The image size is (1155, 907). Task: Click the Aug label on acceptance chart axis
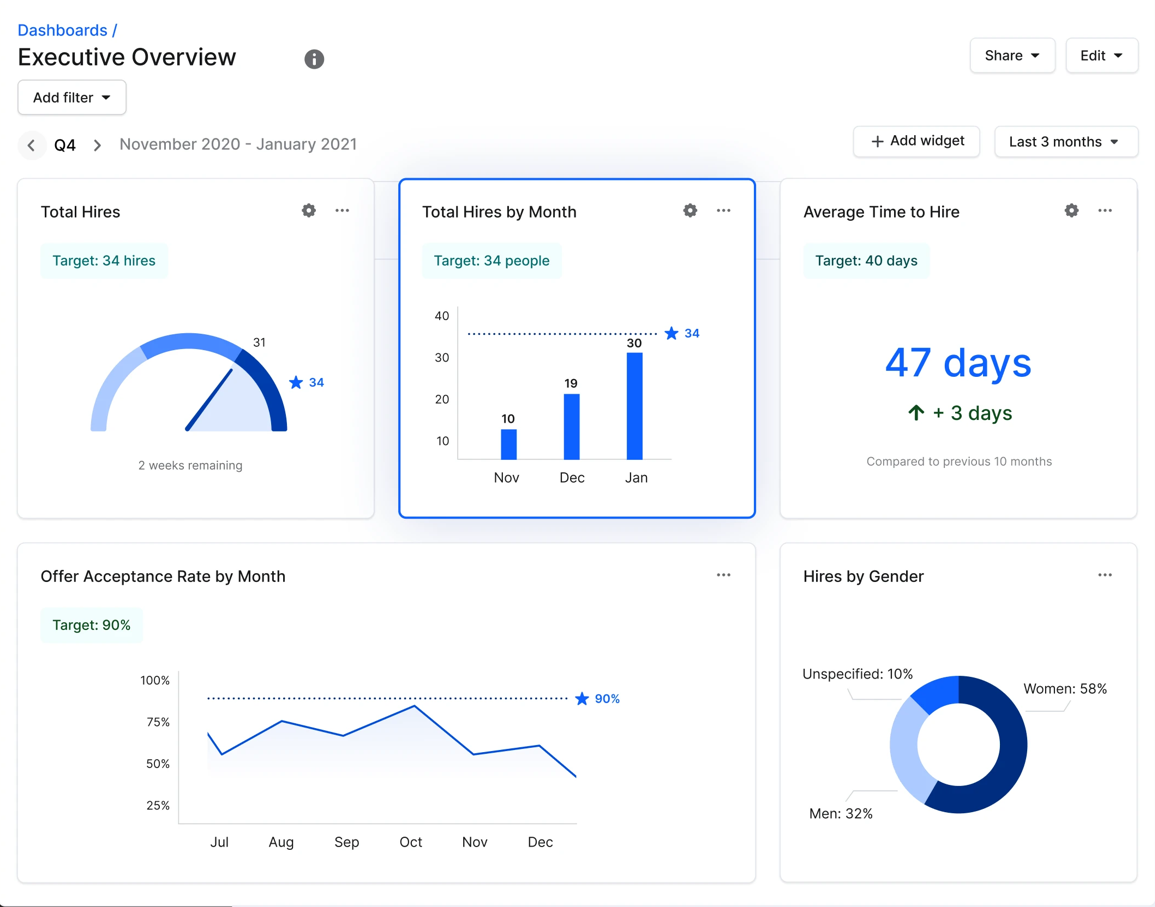click(281, 842)
